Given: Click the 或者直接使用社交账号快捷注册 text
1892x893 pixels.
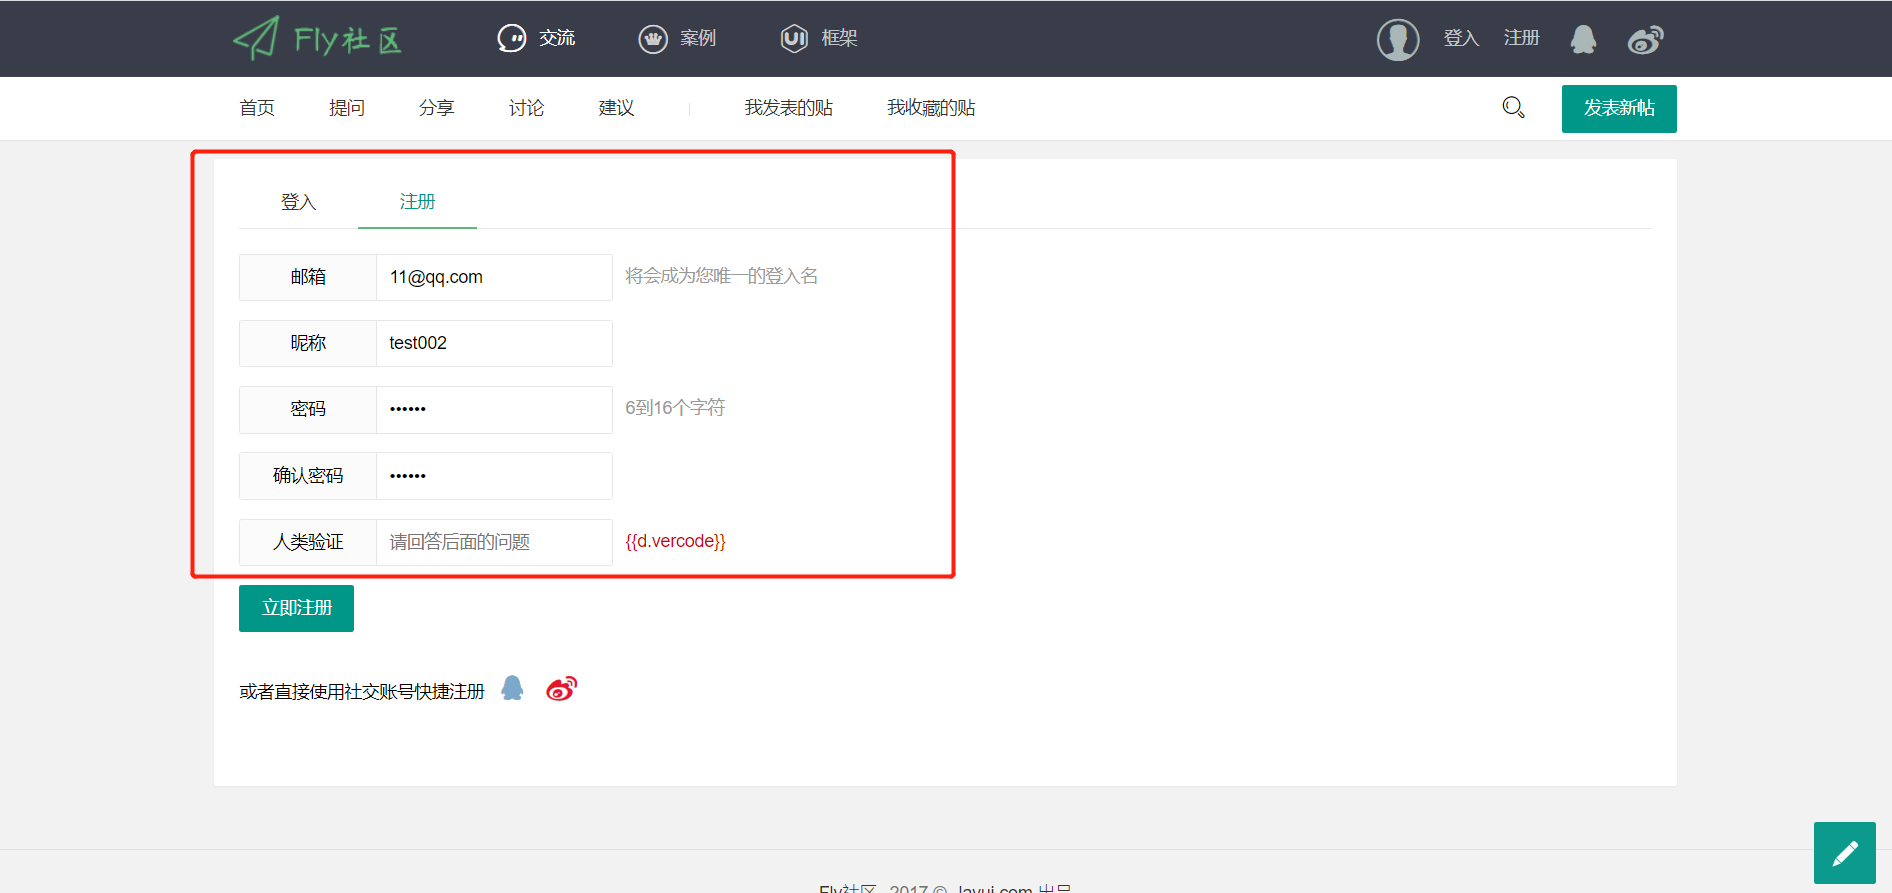Looking at the screenshot, I should (362, 691).
